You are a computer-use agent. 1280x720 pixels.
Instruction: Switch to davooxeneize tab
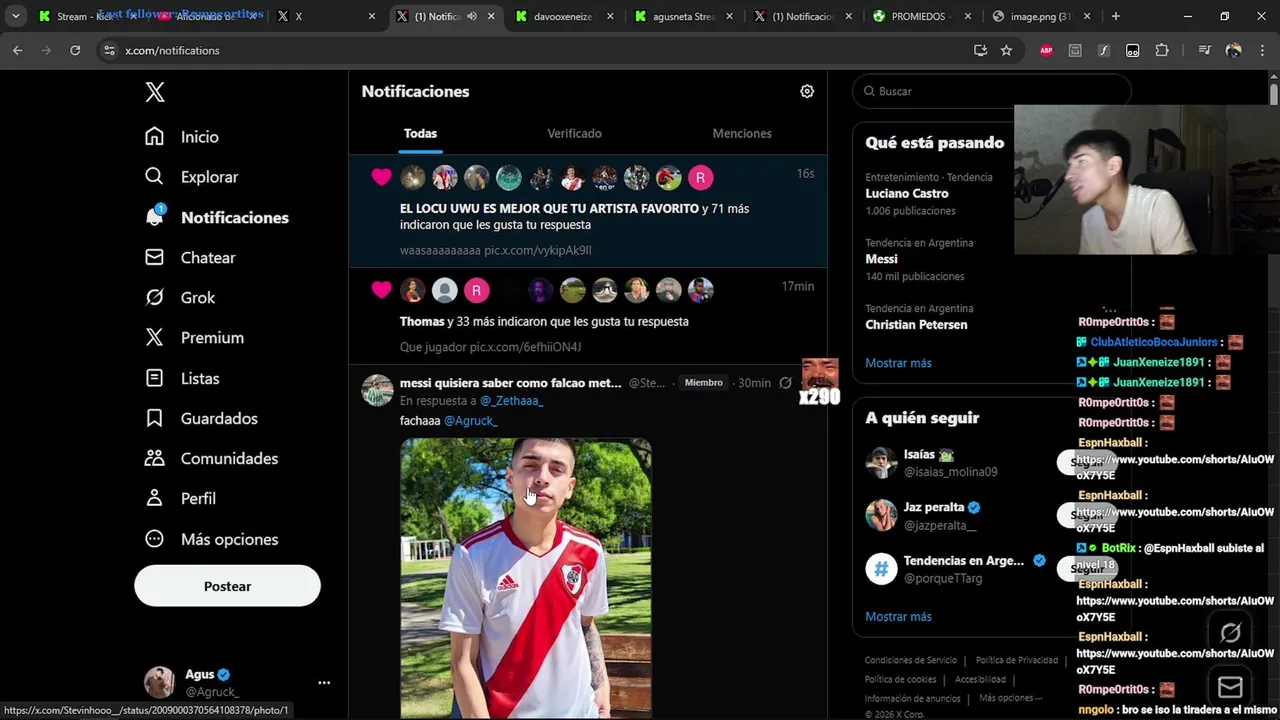pyautogui.click(x=565, y=16)
